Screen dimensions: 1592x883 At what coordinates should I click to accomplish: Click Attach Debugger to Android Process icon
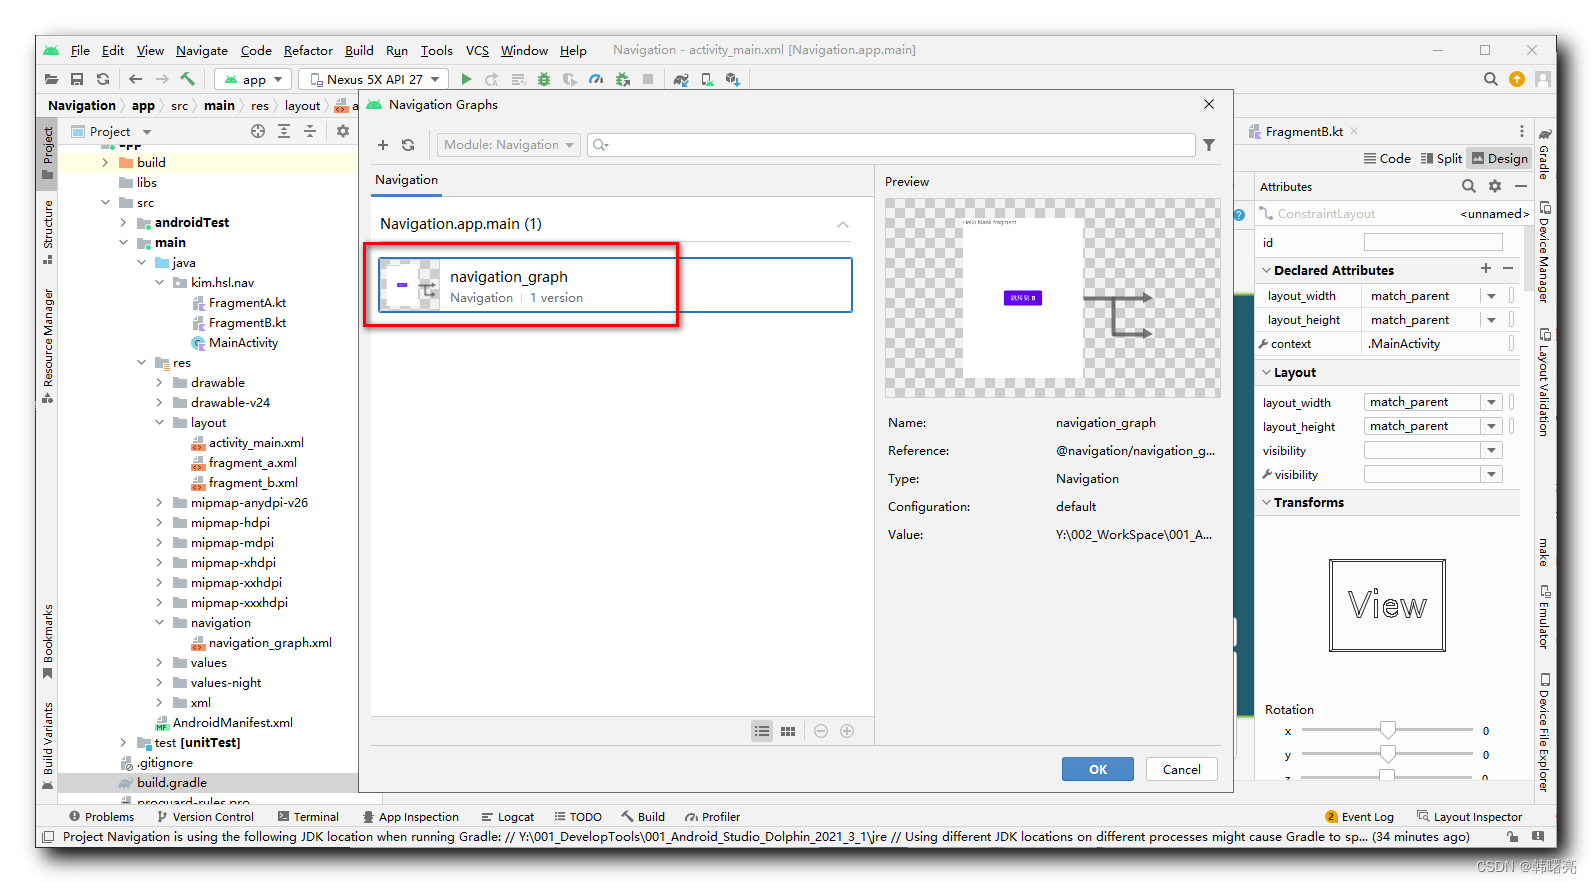point(622,79)
